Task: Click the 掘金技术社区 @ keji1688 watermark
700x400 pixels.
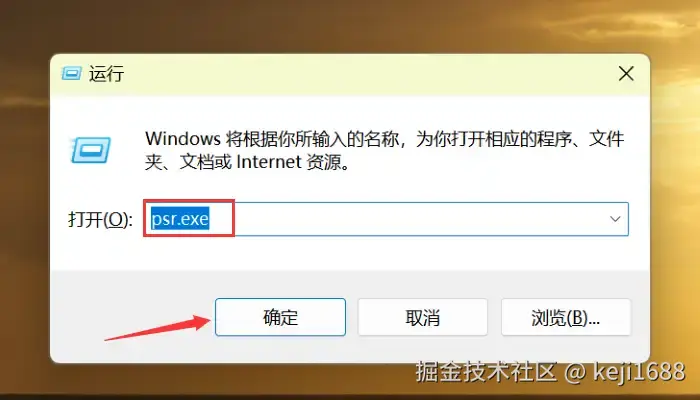Action: [x=550, y=371]
